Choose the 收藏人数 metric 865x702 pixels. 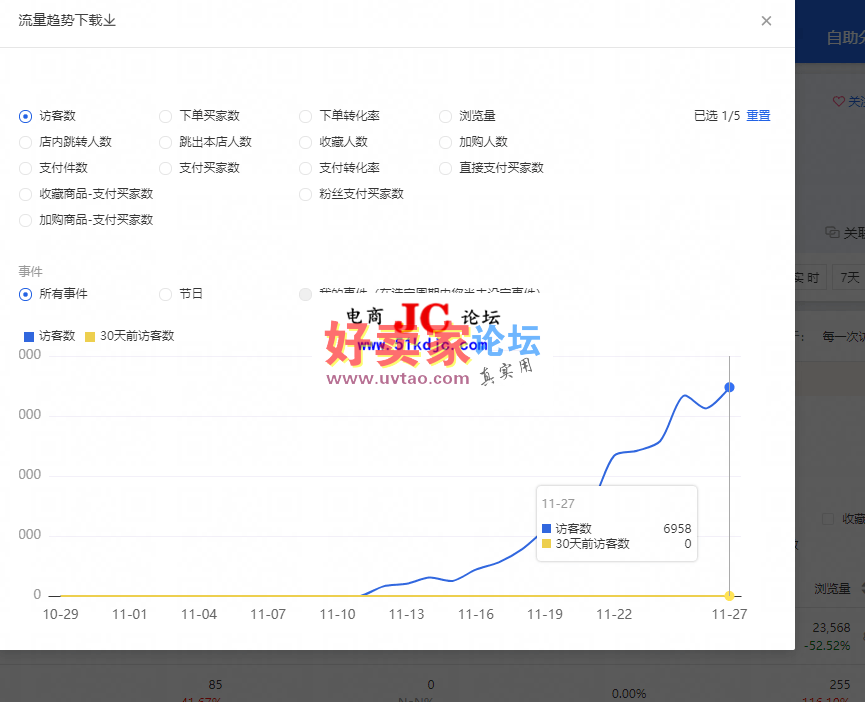306,142
